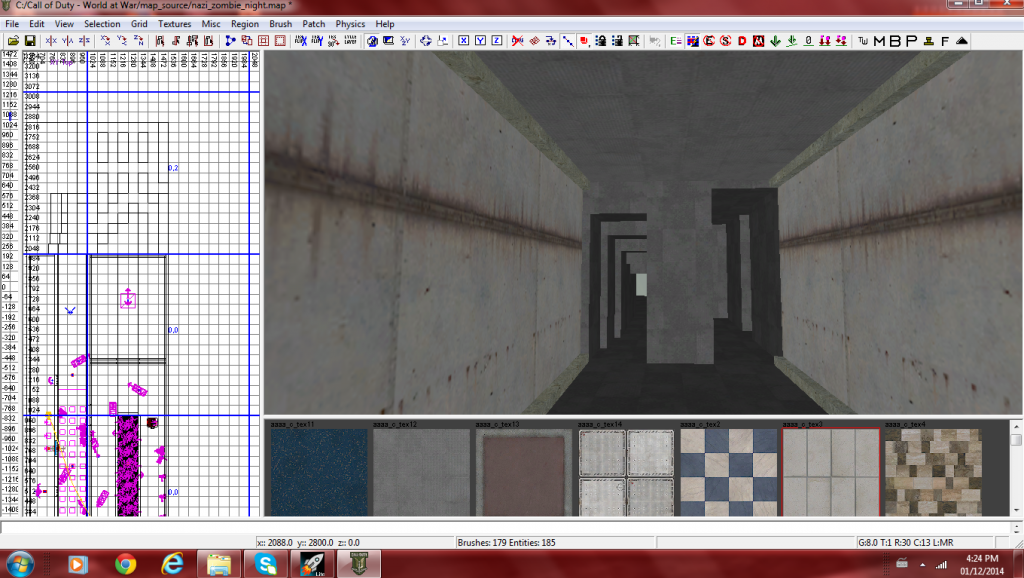1024x578 pixels.
Task: Flip selection along X axis
Action: (51, 40)
